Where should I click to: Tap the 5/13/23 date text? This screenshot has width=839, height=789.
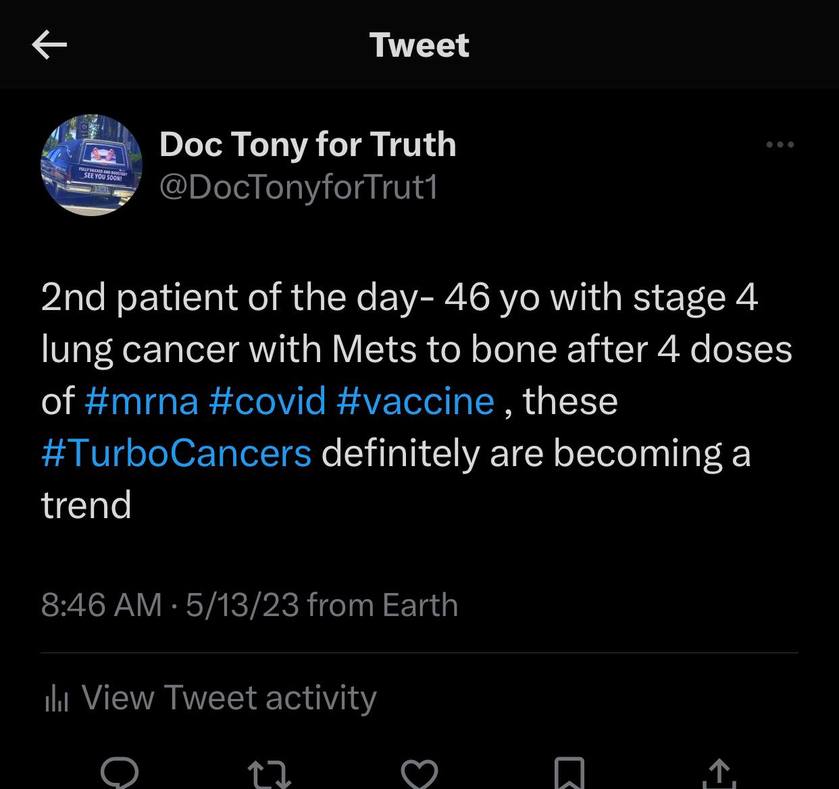click(242, 605)
